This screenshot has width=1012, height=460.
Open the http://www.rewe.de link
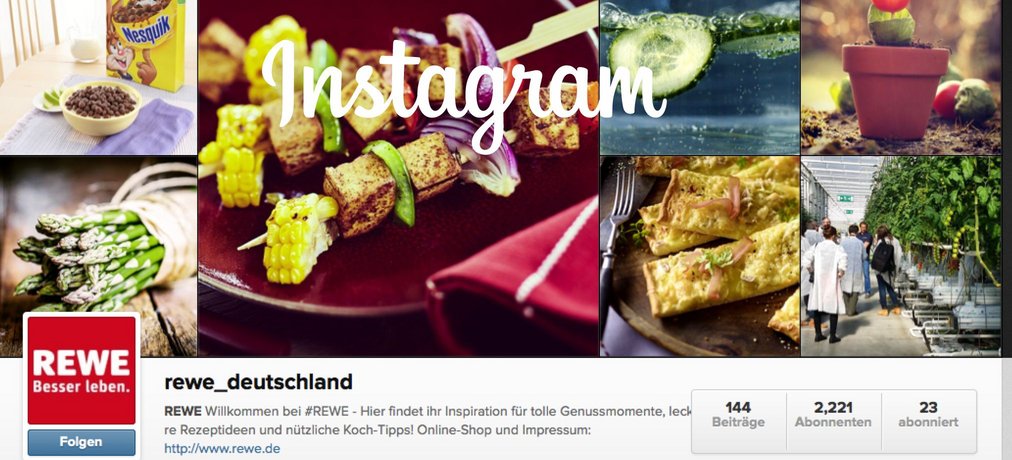pos(222,448)
